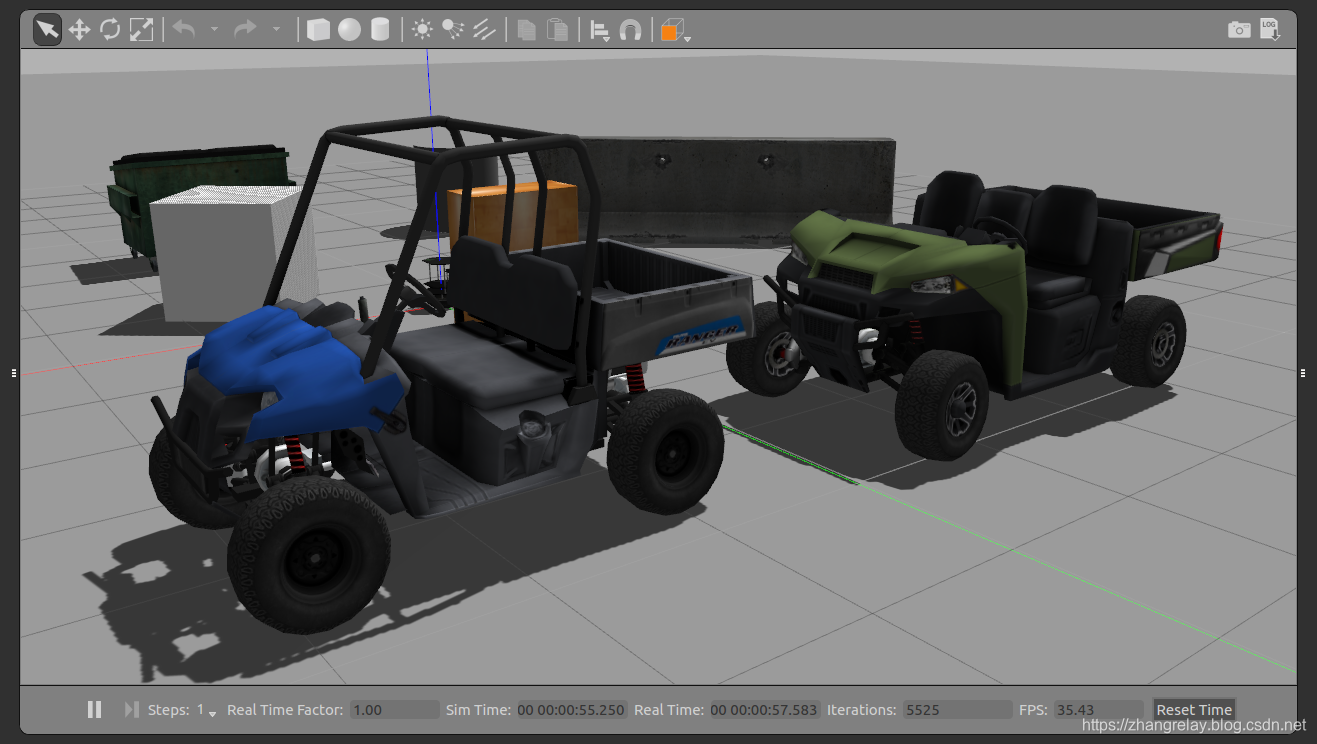This screenshot has height=744, width=1317.
Task: Pause the simulation
Action: (94, 709)
